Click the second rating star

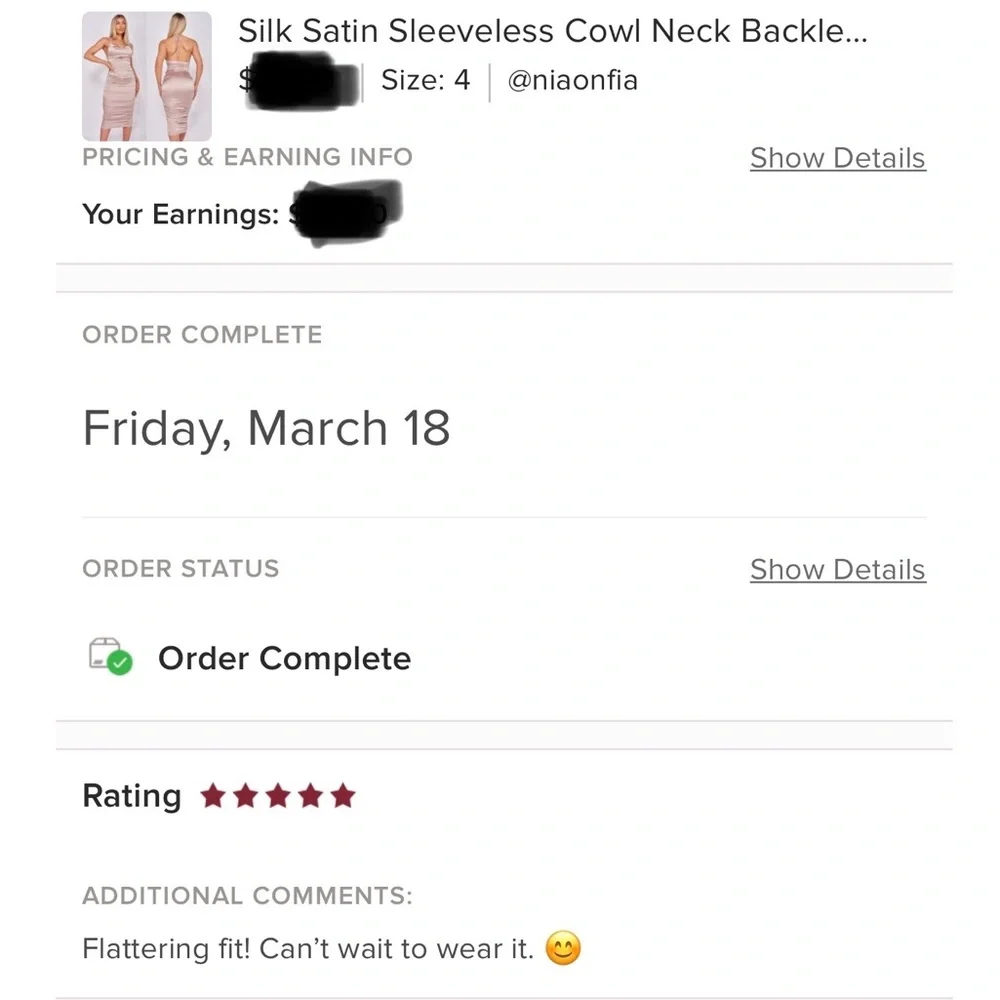[x=245, y=797]
